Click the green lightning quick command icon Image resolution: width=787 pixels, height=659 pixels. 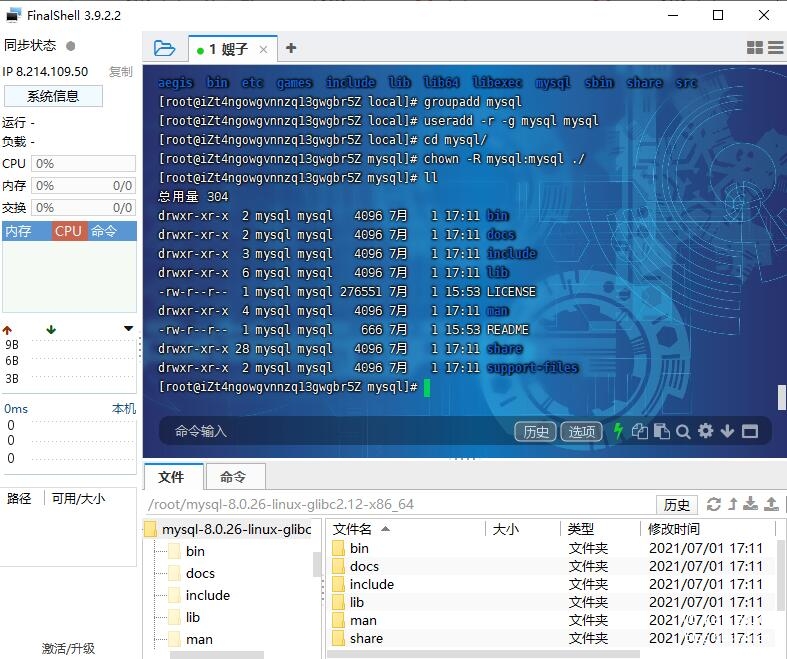tap(618, 431)
